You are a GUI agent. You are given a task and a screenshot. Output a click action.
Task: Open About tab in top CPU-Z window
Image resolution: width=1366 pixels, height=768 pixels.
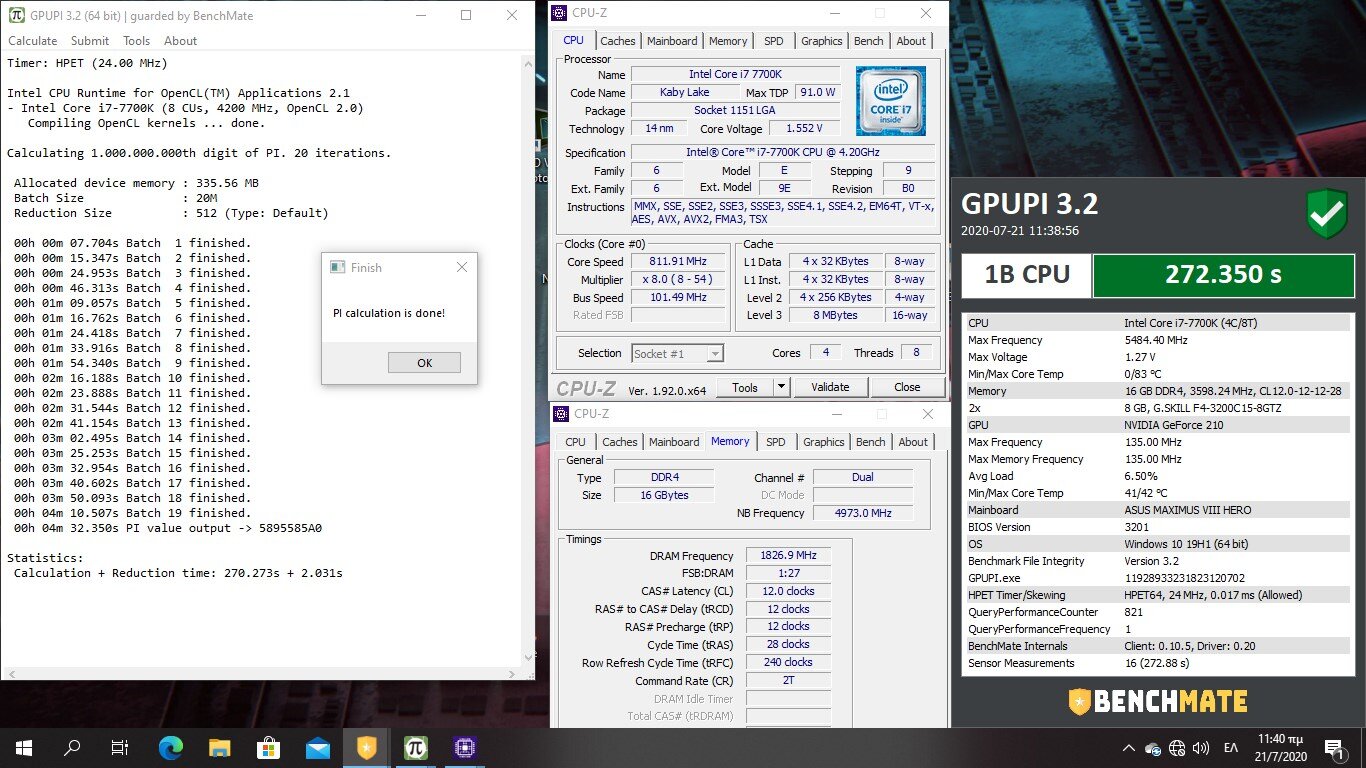click(x=911, y=41)
